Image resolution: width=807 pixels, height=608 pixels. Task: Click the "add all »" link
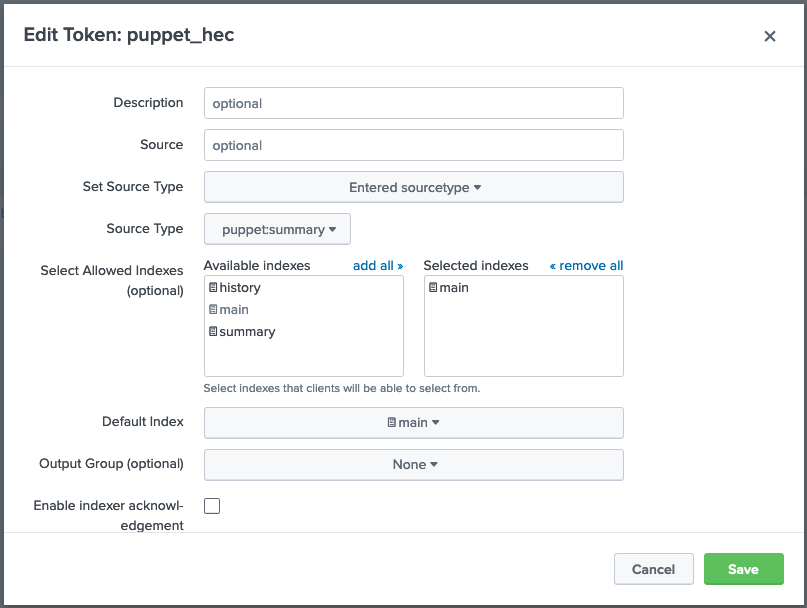pyautogui.click(x=378, y=265)
